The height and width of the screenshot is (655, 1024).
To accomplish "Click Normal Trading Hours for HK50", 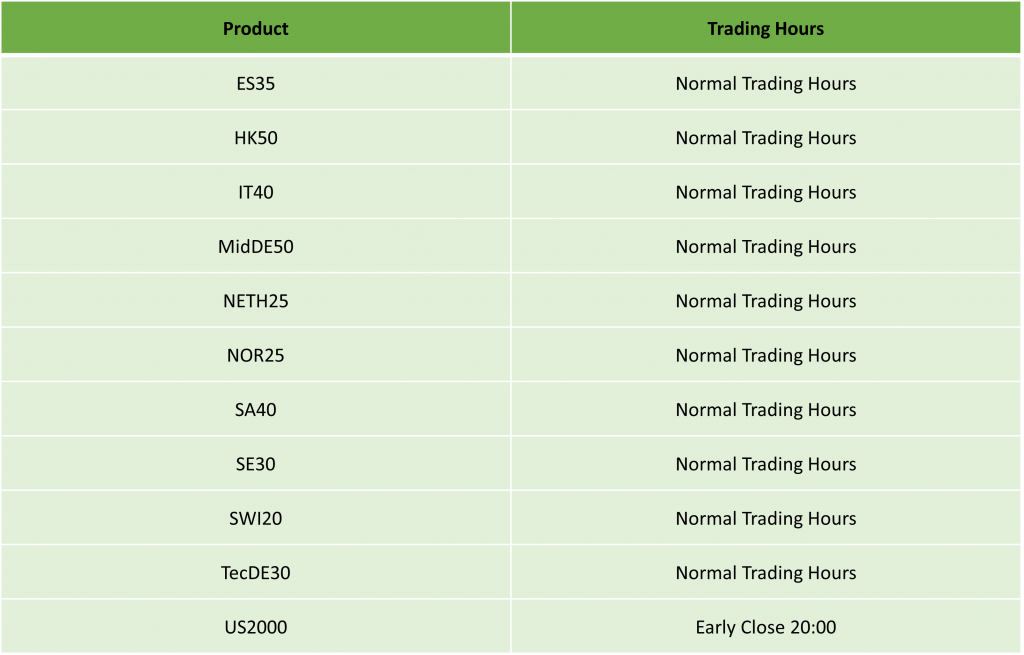I will click(765, 138).
